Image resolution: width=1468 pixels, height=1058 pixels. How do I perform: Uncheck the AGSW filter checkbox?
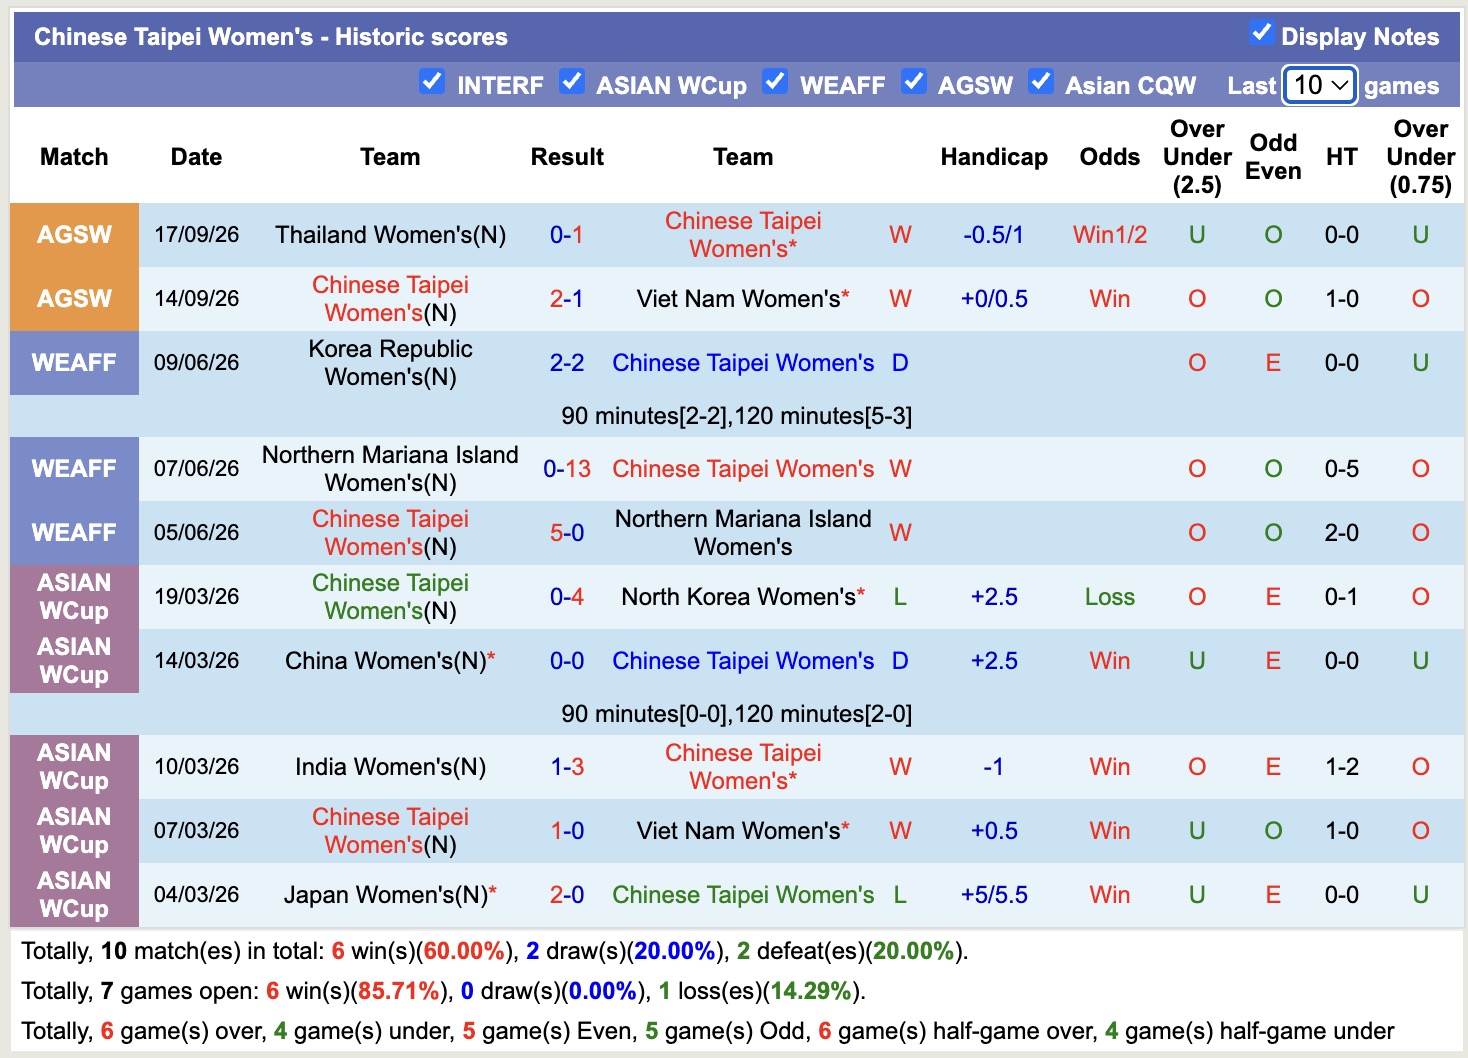[x=913, y=81]
